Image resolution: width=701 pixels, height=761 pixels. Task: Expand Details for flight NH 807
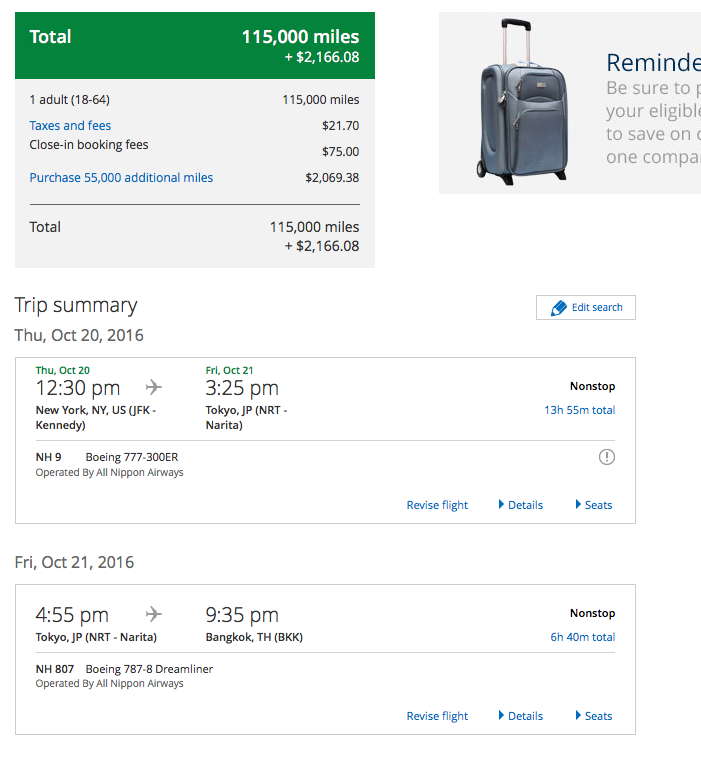pyautogui.click(x=520, y=716)
